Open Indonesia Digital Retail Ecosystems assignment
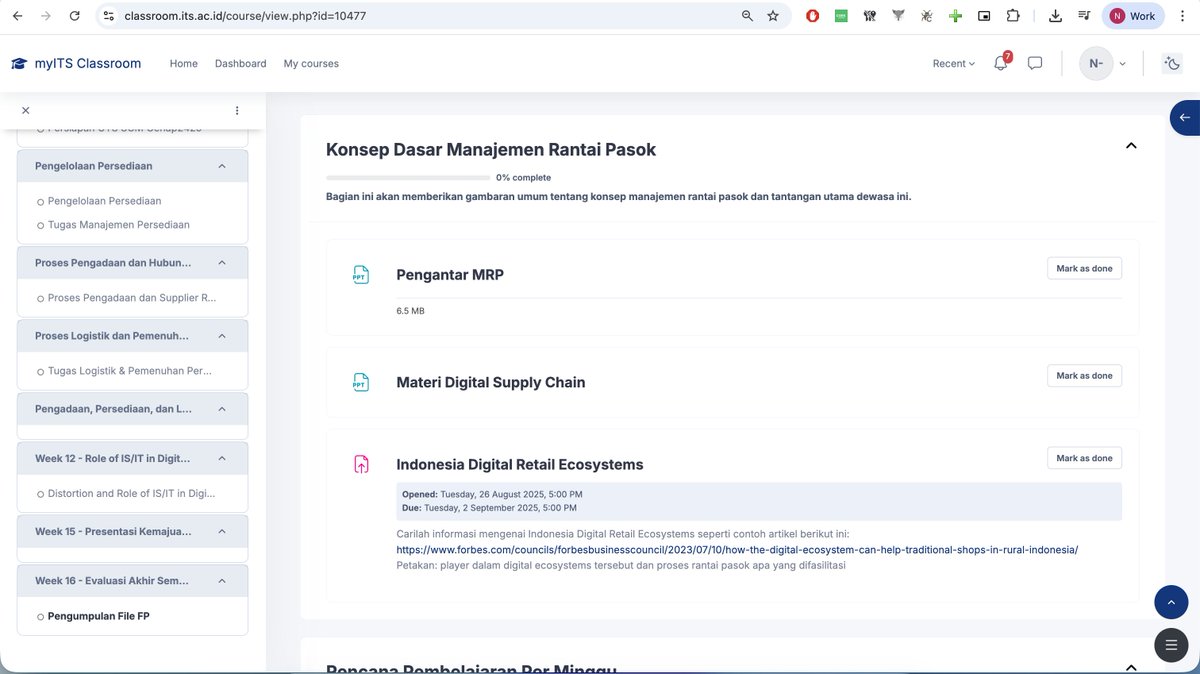 click(520, 465)
